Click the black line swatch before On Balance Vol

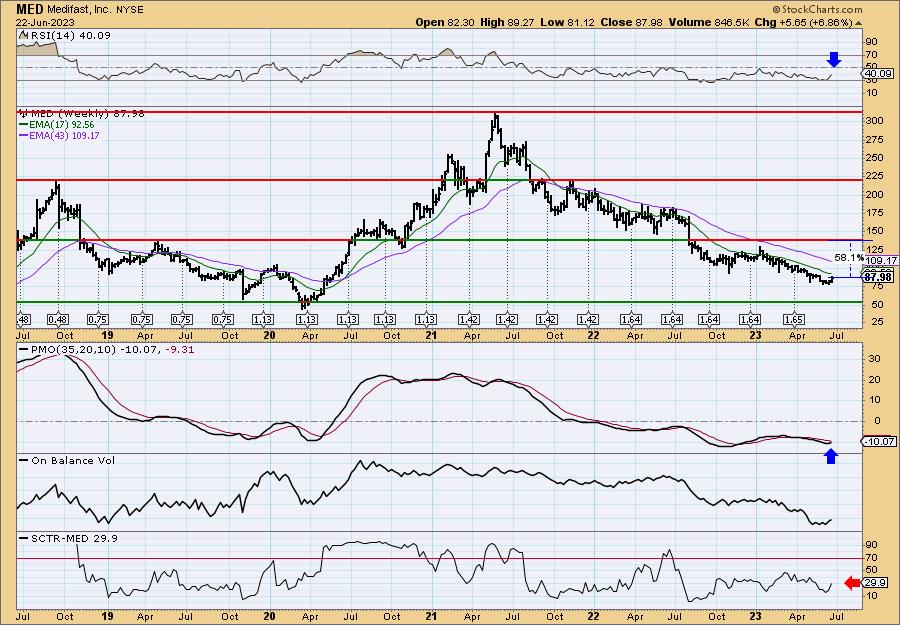pyautogui.click(x=24, y=461)
